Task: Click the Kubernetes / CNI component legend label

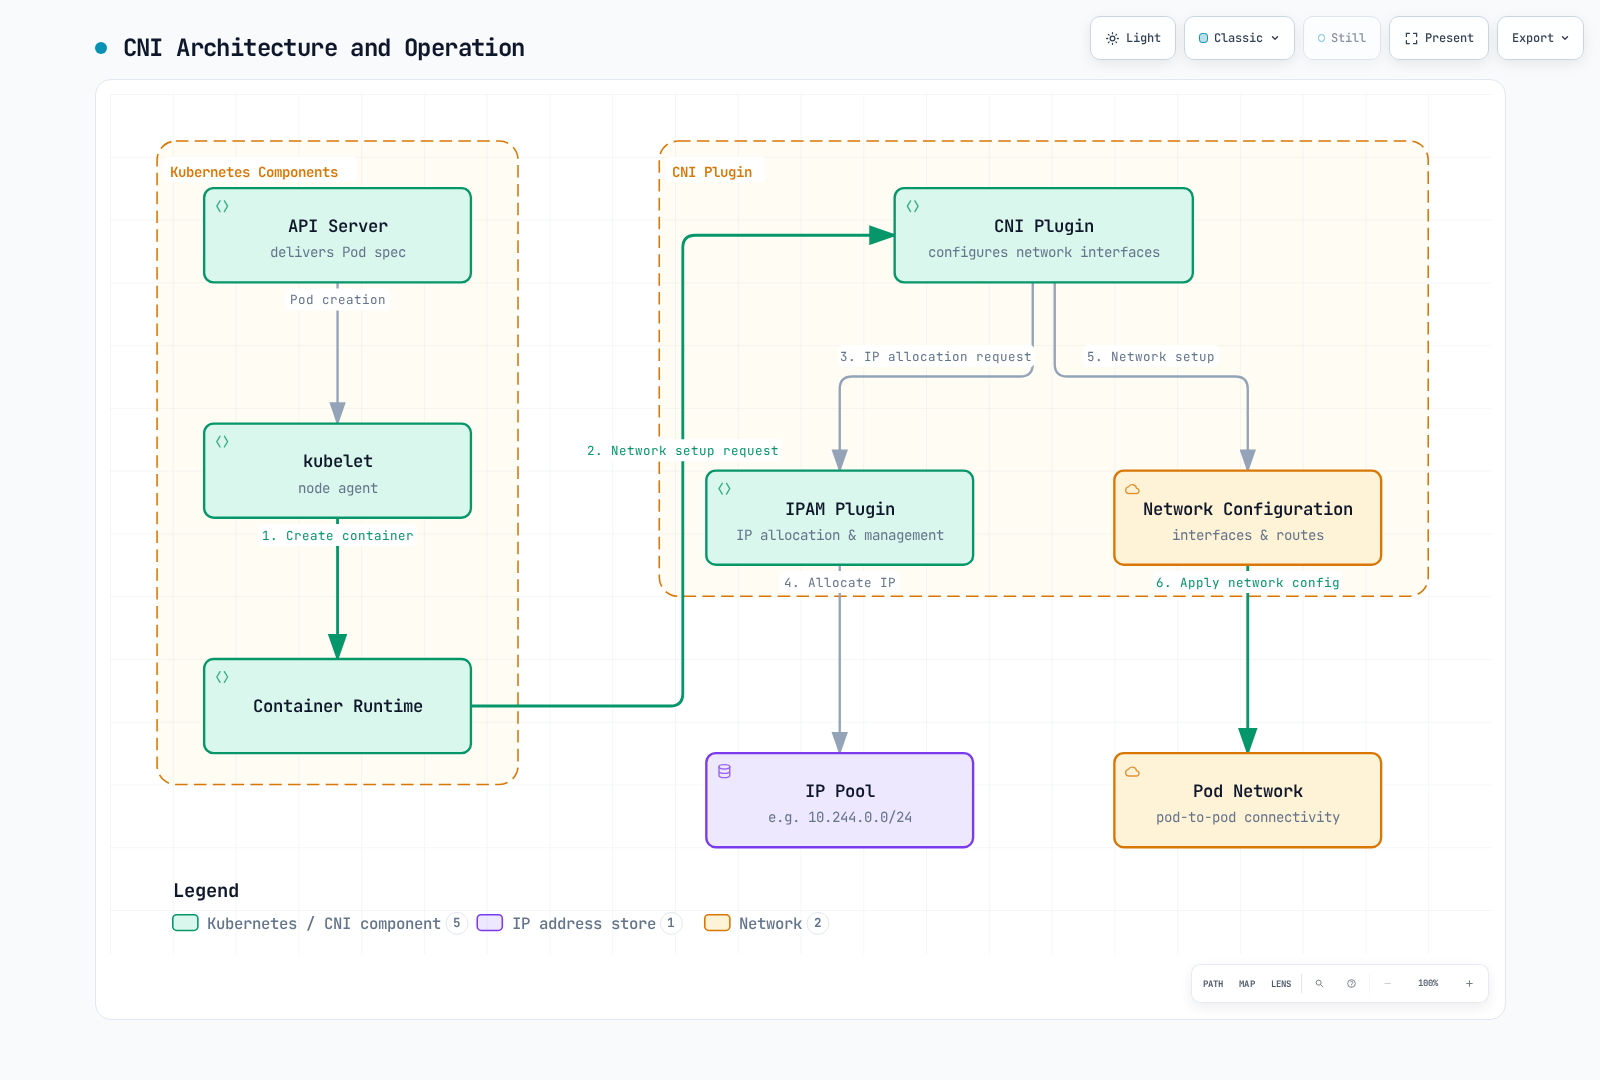Action: point(324,924)
